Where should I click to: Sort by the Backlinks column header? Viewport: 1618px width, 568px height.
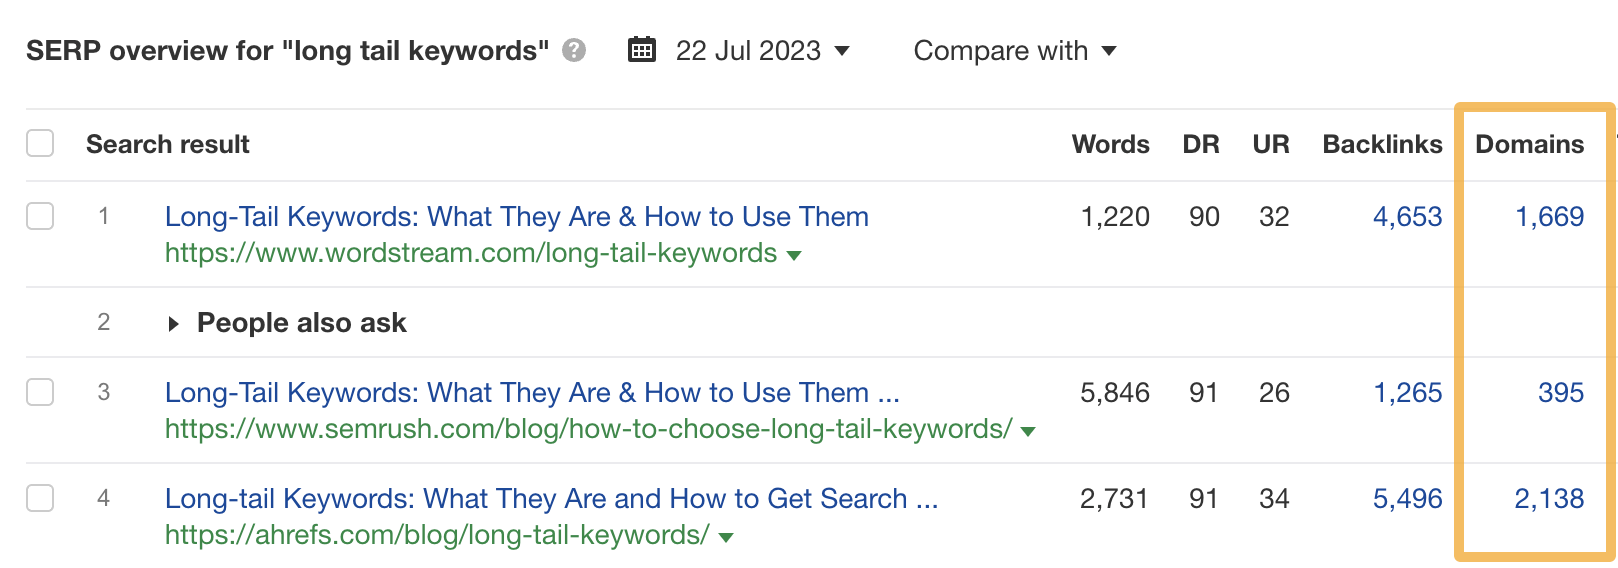coord(1382,144)
